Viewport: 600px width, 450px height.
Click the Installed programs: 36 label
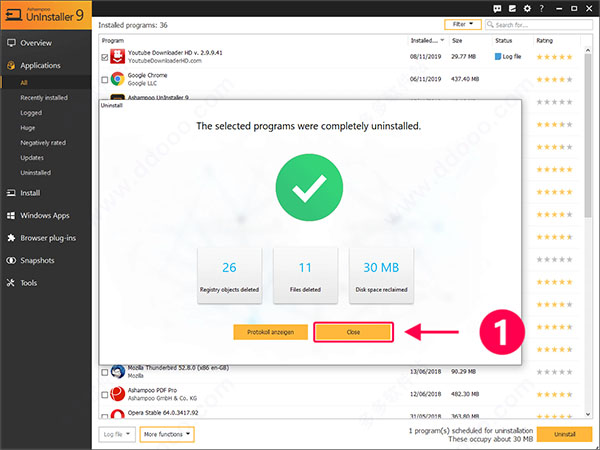tap(133, 25)
